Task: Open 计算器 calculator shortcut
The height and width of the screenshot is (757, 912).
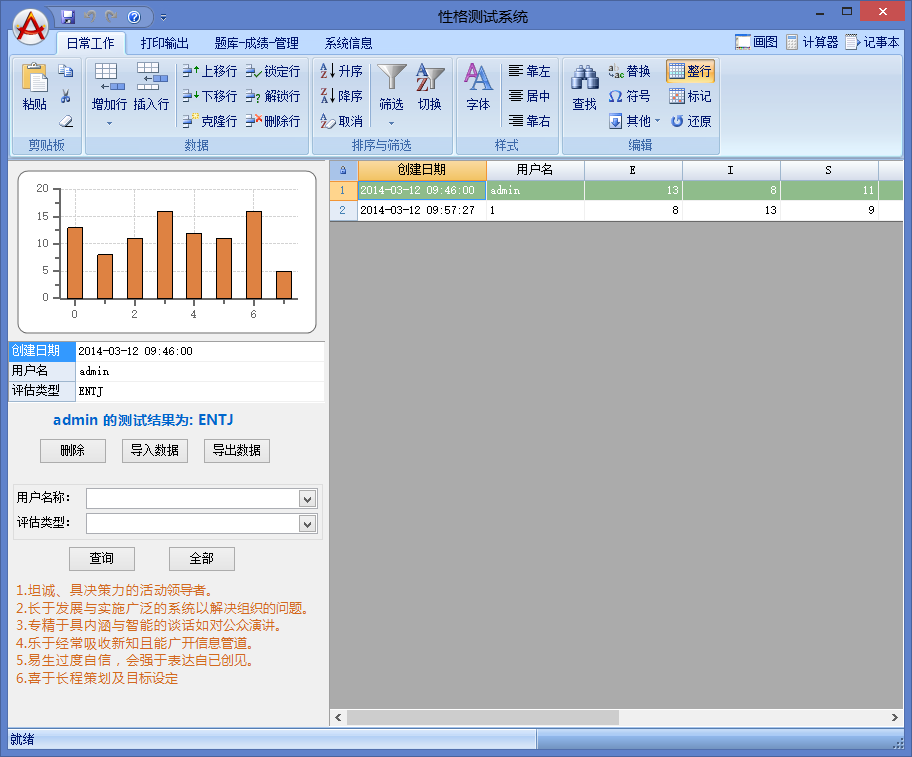Action: coord(812,42)
